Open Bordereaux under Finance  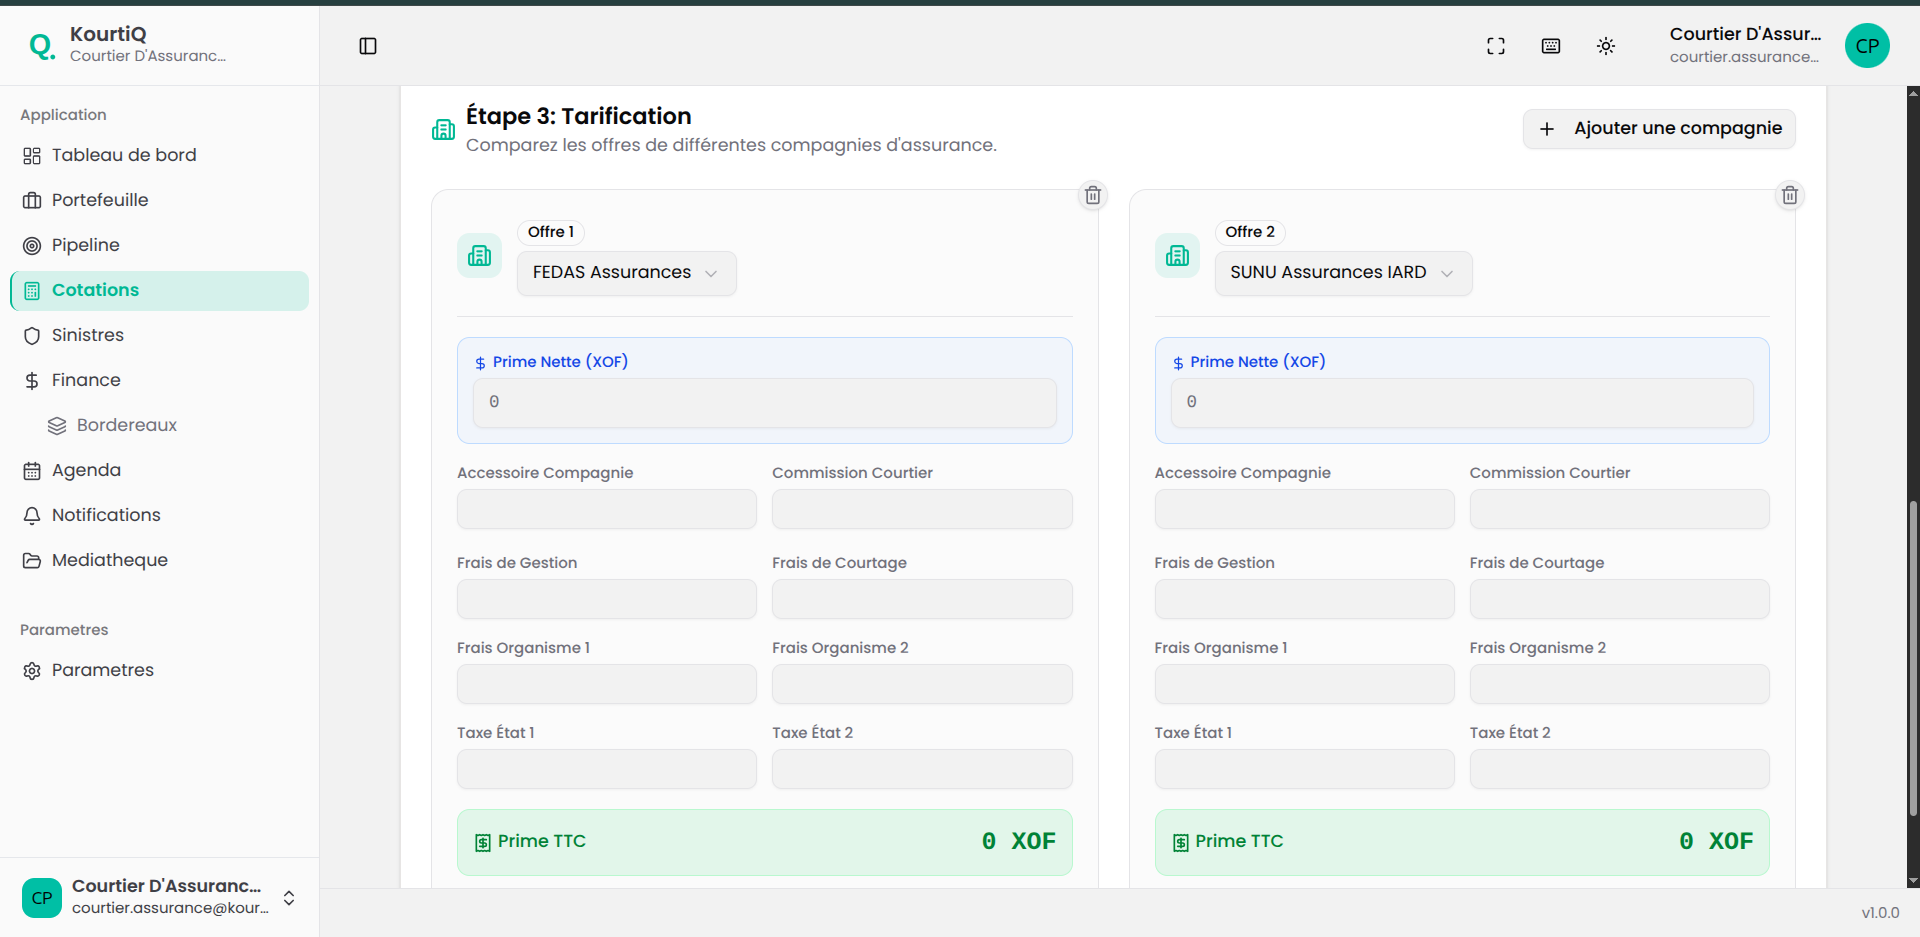pos(126,425)
